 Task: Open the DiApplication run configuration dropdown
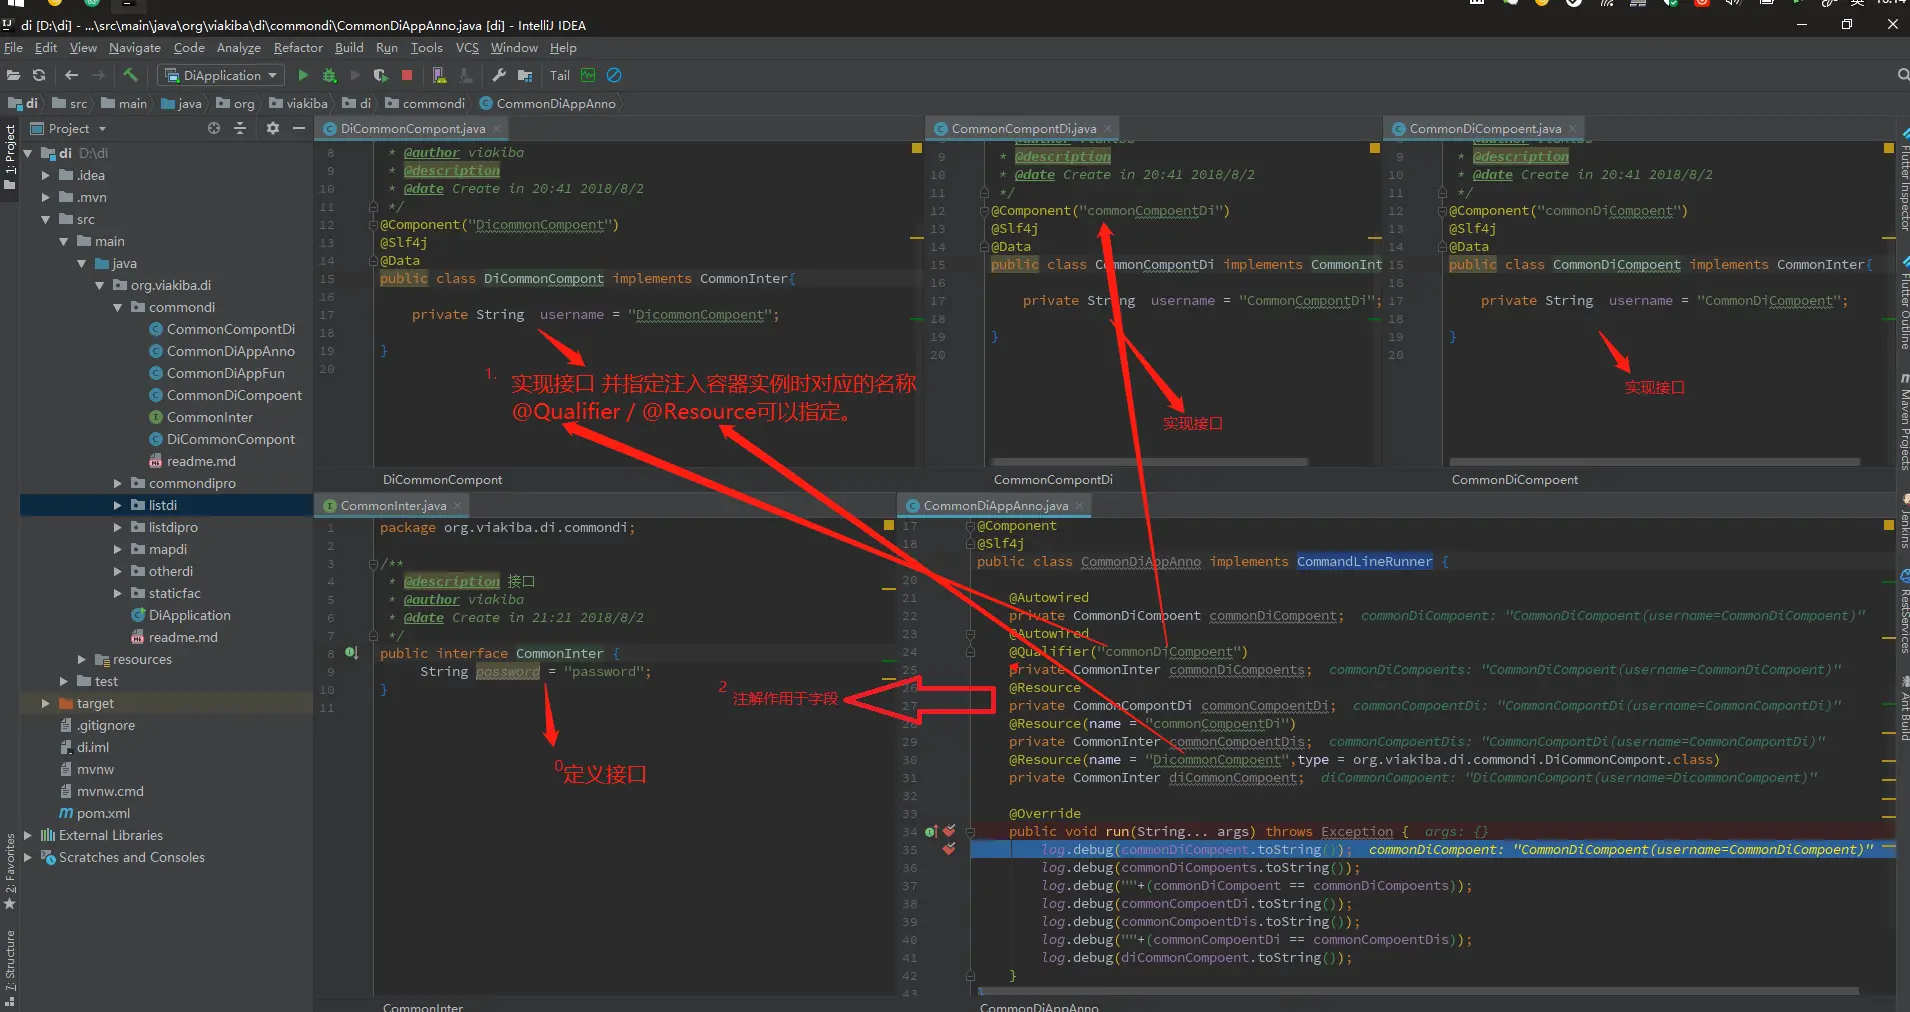(222, 75)
